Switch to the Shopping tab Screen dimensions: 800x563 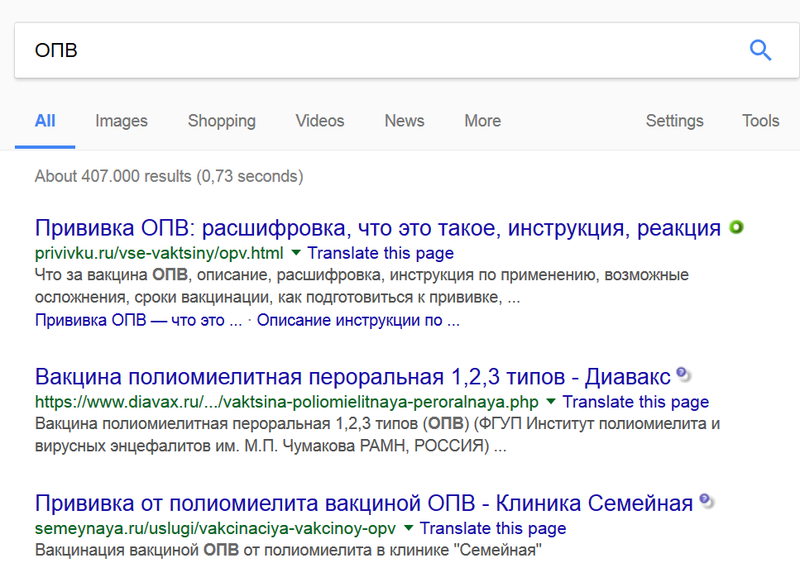[x=221, y=121]
